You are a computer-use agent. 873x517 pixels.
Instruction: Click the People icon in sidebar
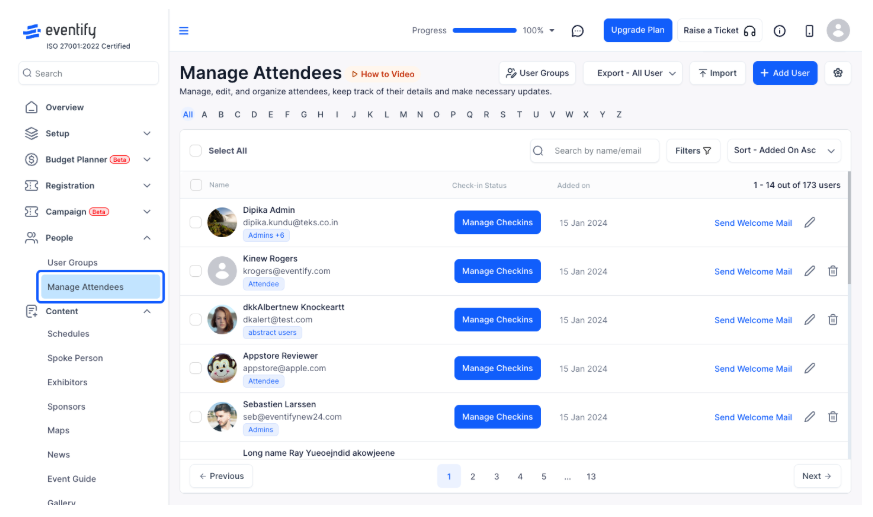click(32, 238)
